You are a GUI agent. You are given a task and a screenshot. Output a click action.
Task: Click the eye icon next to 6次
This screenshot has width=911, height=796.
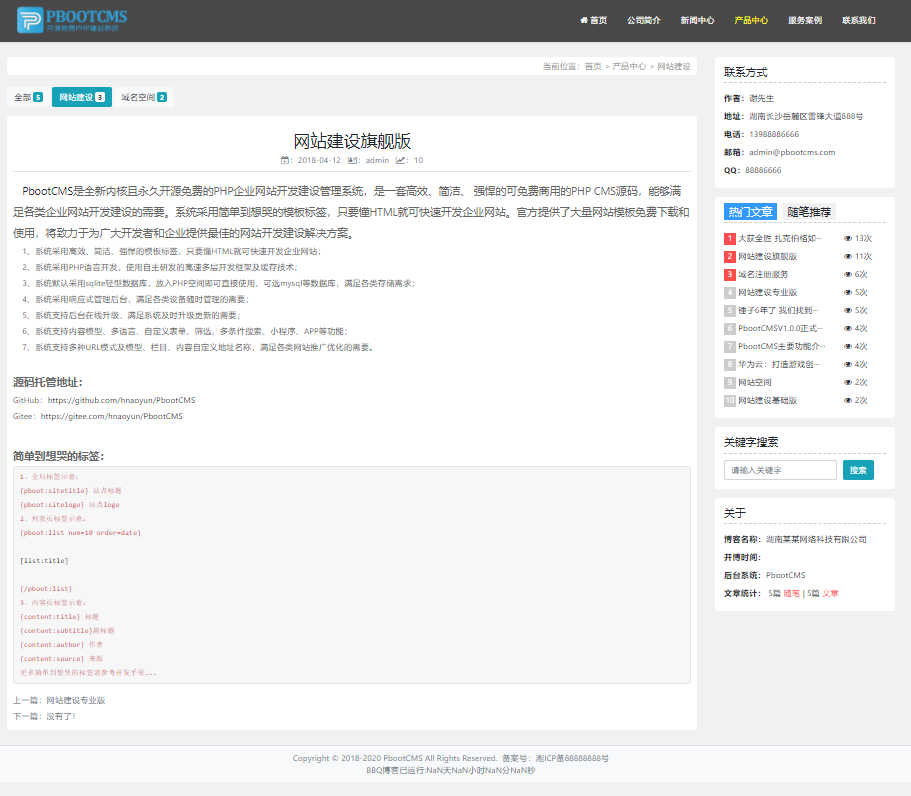tap(848, 274)
